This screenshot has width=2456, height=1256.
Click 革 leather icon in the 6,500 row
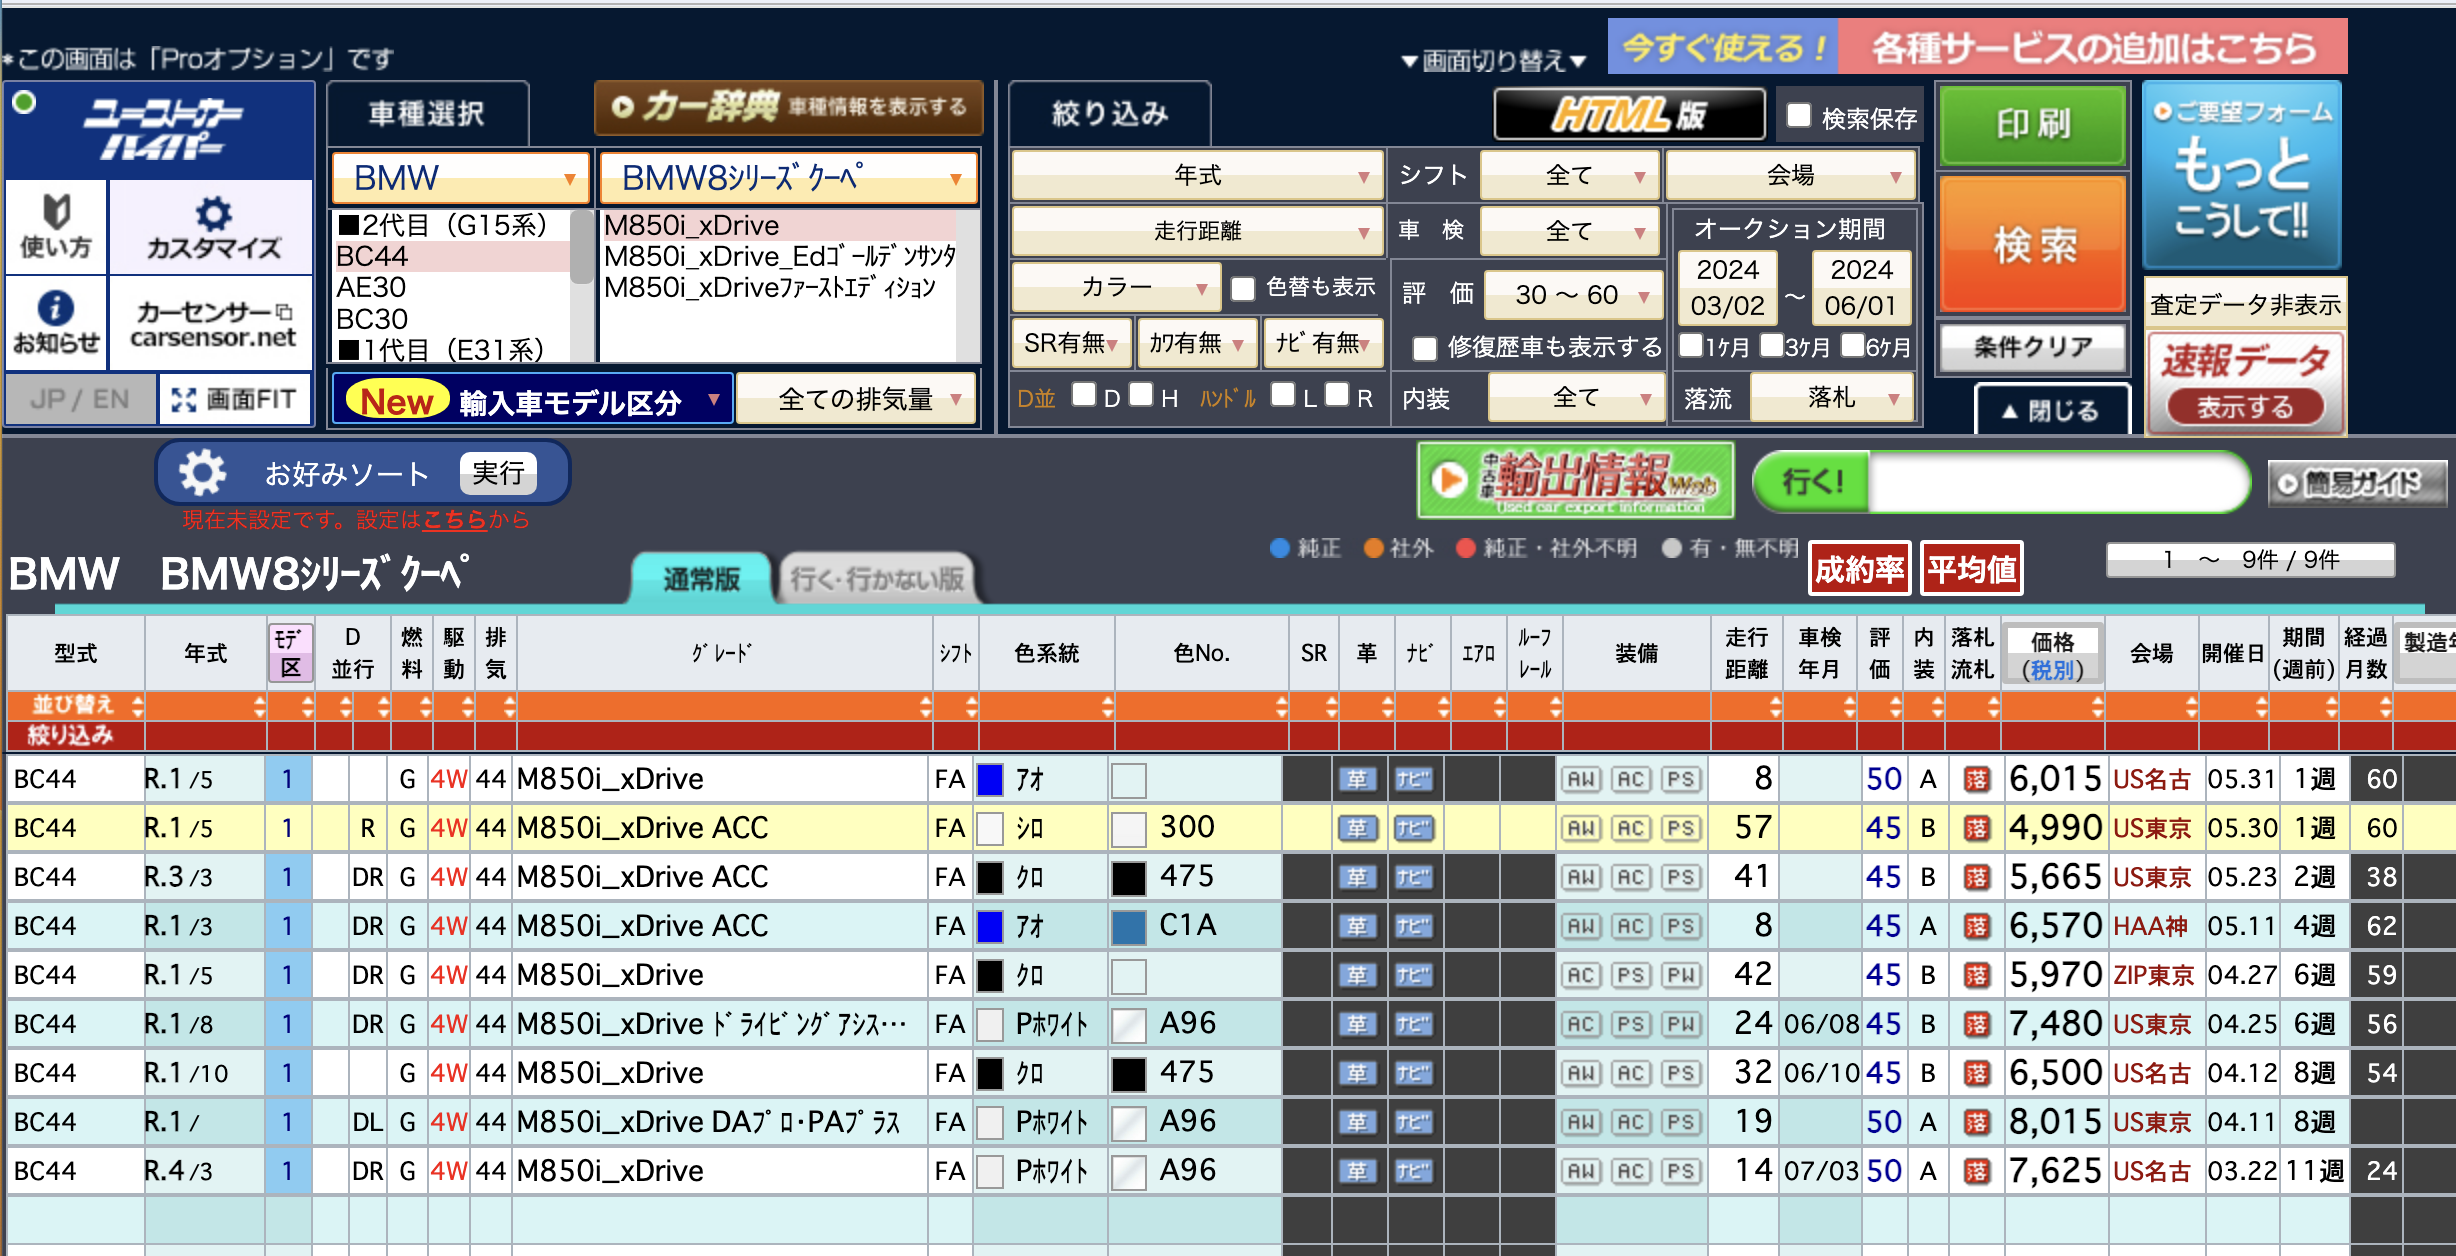tap(1357, 1073)
